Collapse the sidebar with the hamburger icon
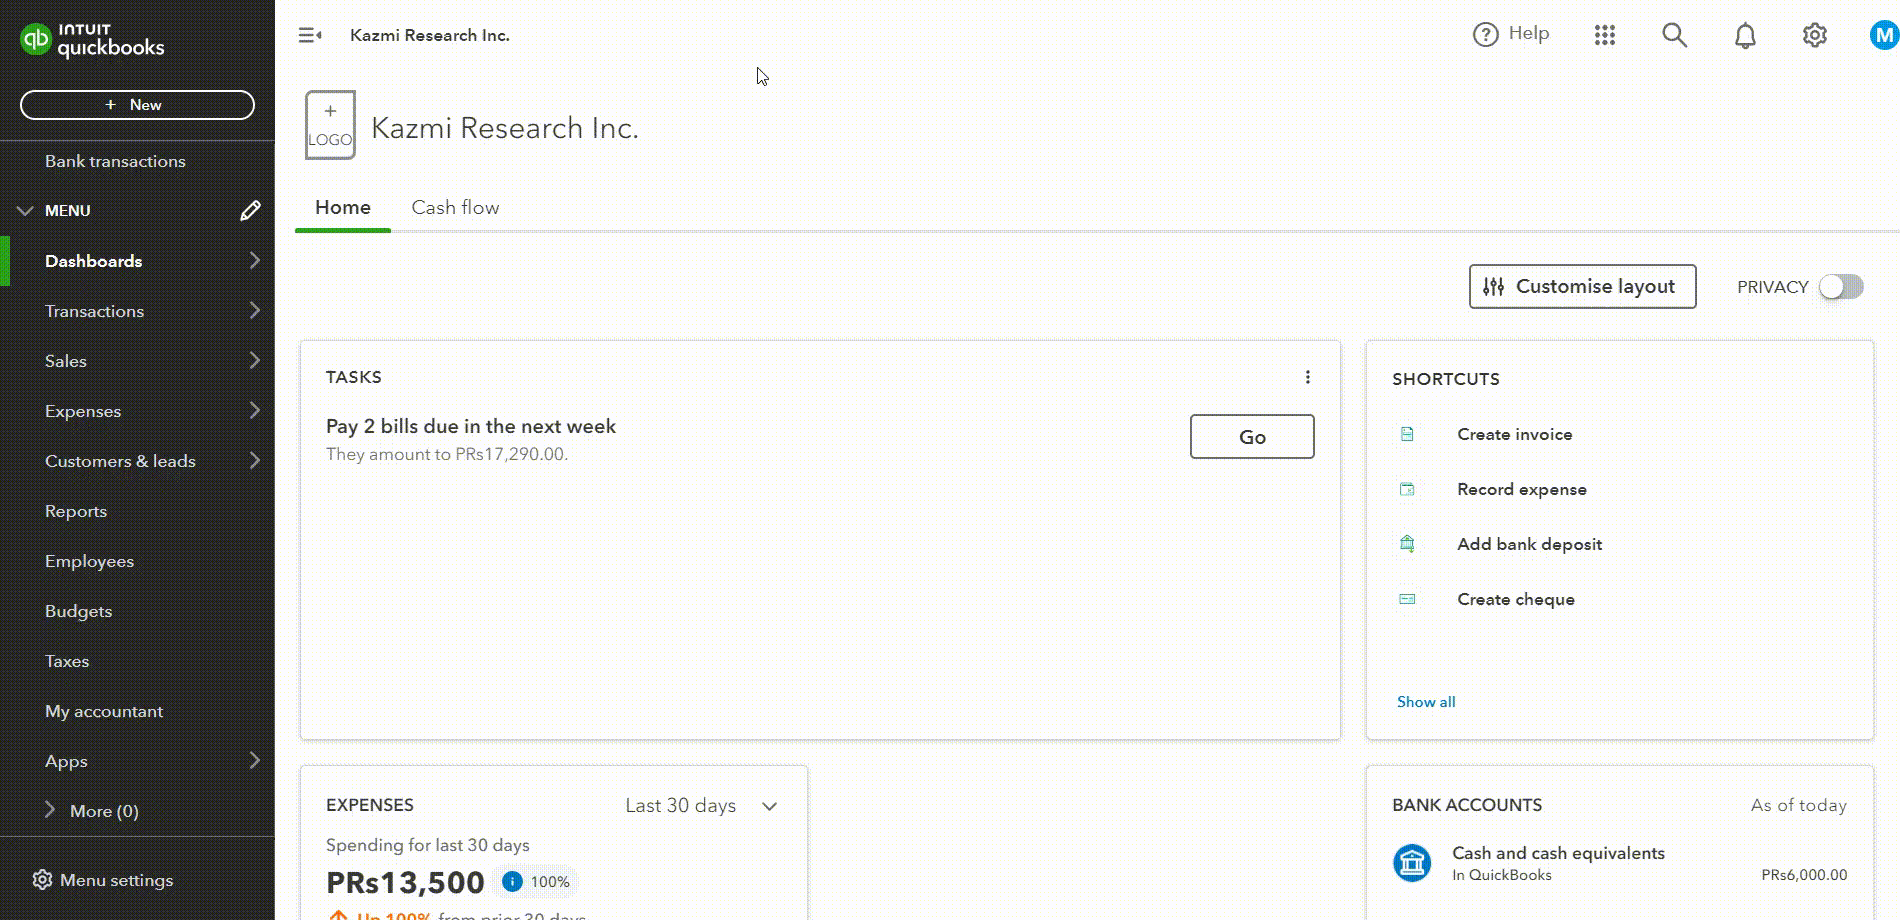This screenshot has width=1900, height=920. pyautogui.click(x=310, y=35)
